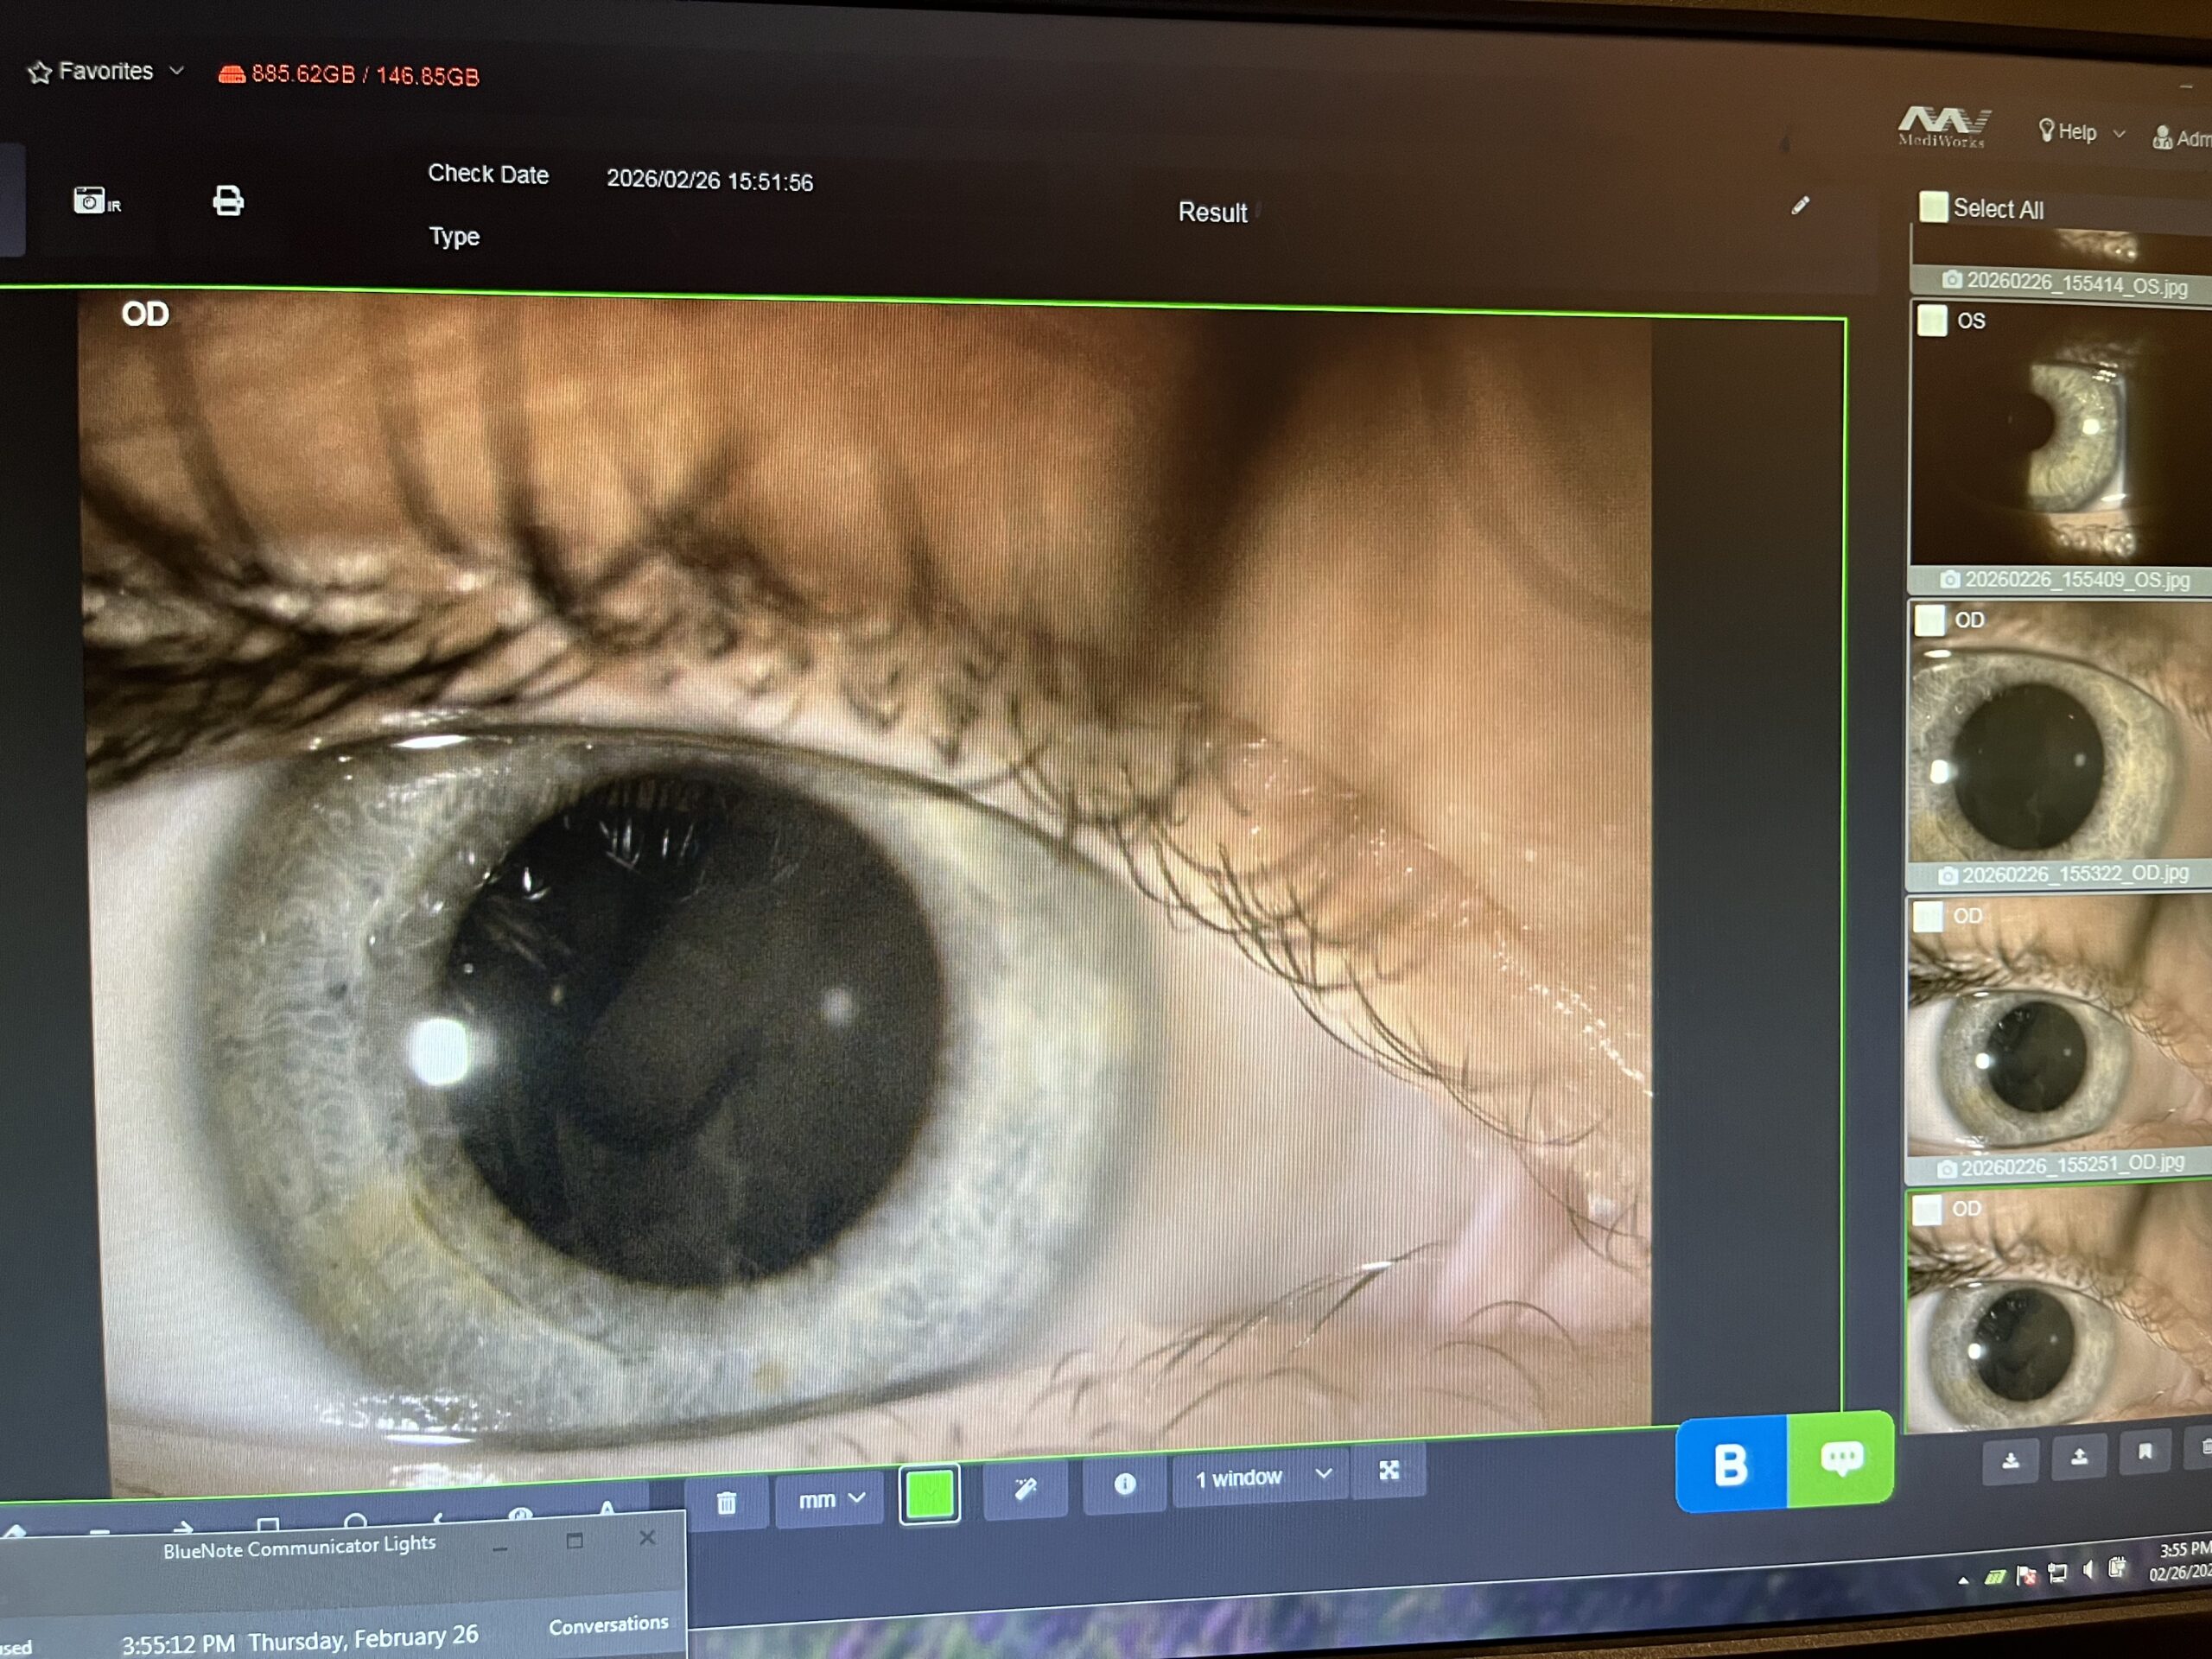Open the image info icon
This screenshot has width=2212, height=1659.
pyautogui.click(x=1124, y=1484)
